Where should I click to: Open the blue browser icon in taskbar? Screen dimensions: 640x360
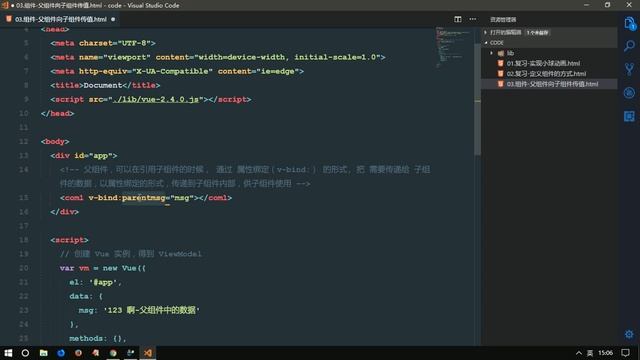(x=61, y=353)
